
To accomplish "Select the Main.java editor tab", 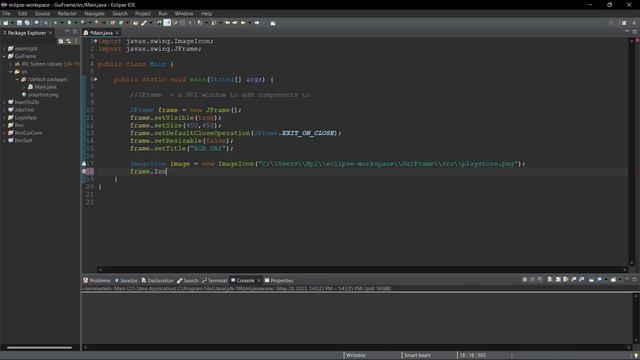I will click(101, 33).
